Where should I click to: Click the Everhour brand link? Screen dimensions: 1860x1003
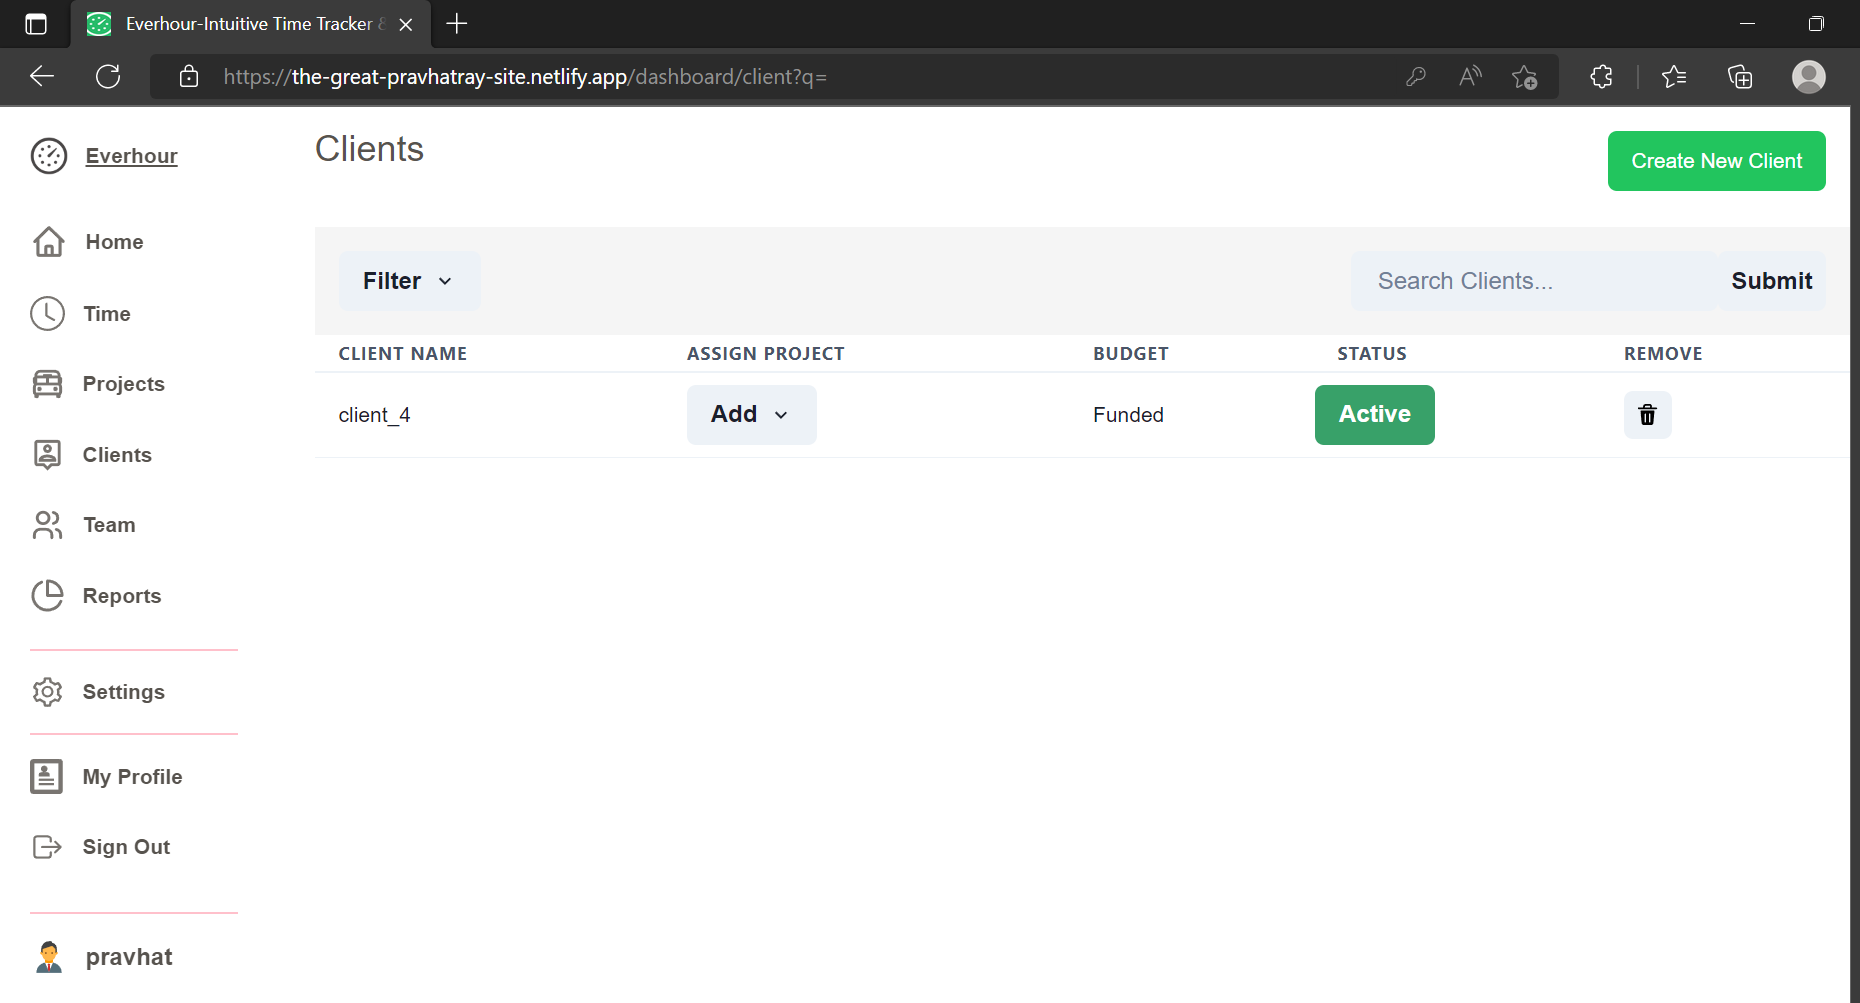(x=131, y=156)
